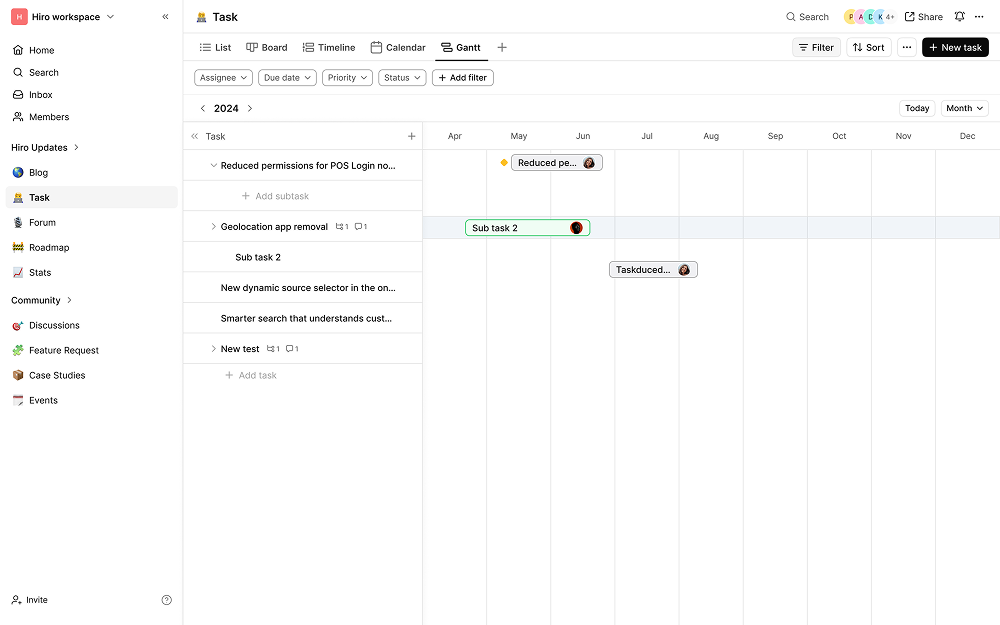Switch to the Timeline view tab

[328, 47]
